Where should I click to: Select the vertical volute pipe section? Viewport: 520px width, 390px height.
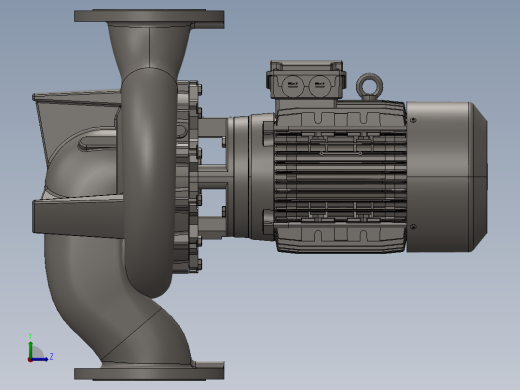click(x=149, y=182)
